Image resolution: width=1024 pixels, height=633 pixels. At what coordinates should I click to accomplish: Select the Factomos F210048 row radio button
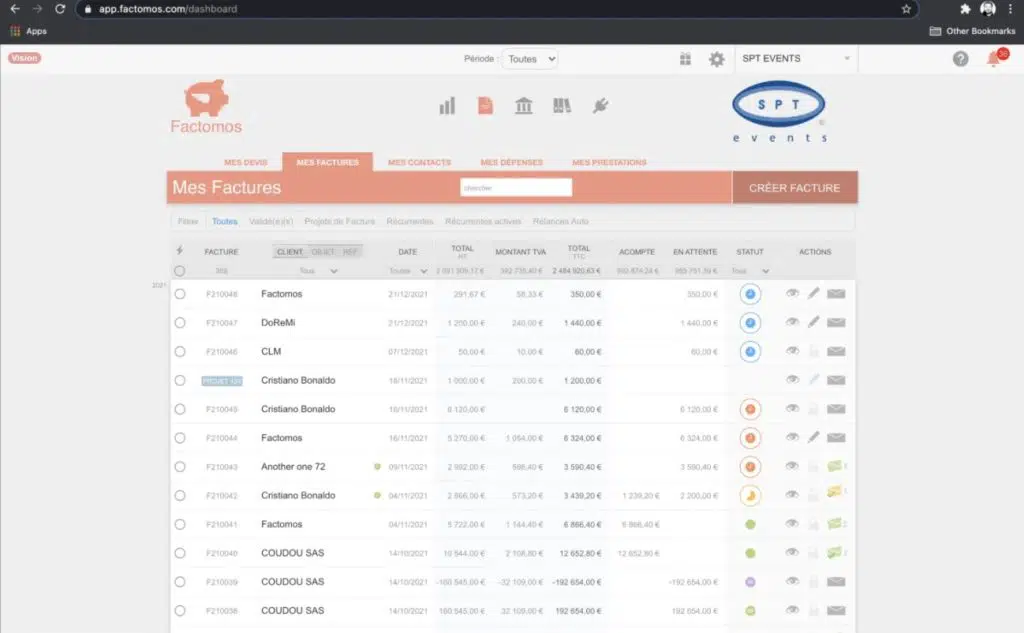coord(180,294)
